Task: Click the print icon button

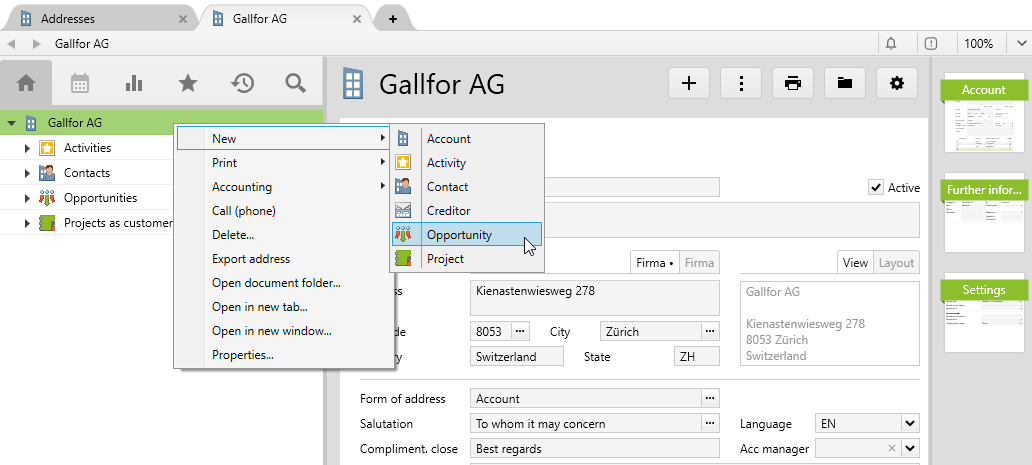Action: [x=793, y=83]
